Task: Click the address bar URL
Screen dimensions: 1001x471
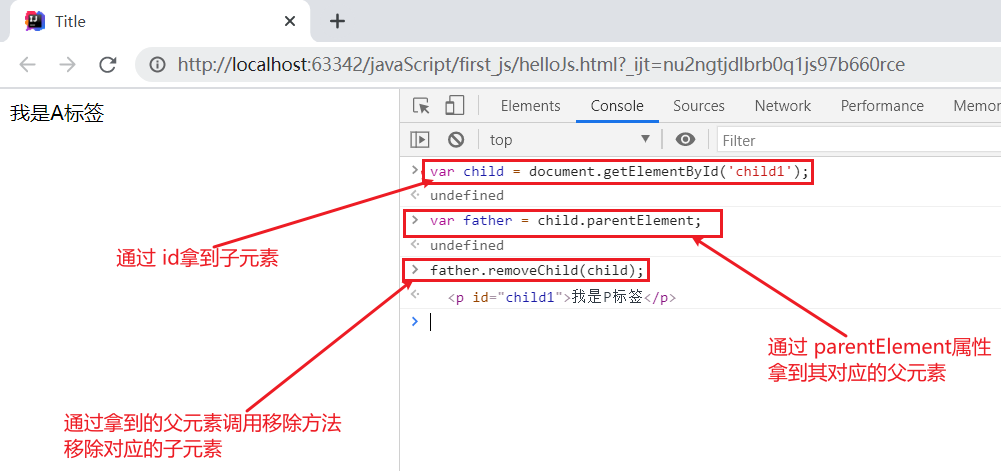Action: click(x=541, y=64)
